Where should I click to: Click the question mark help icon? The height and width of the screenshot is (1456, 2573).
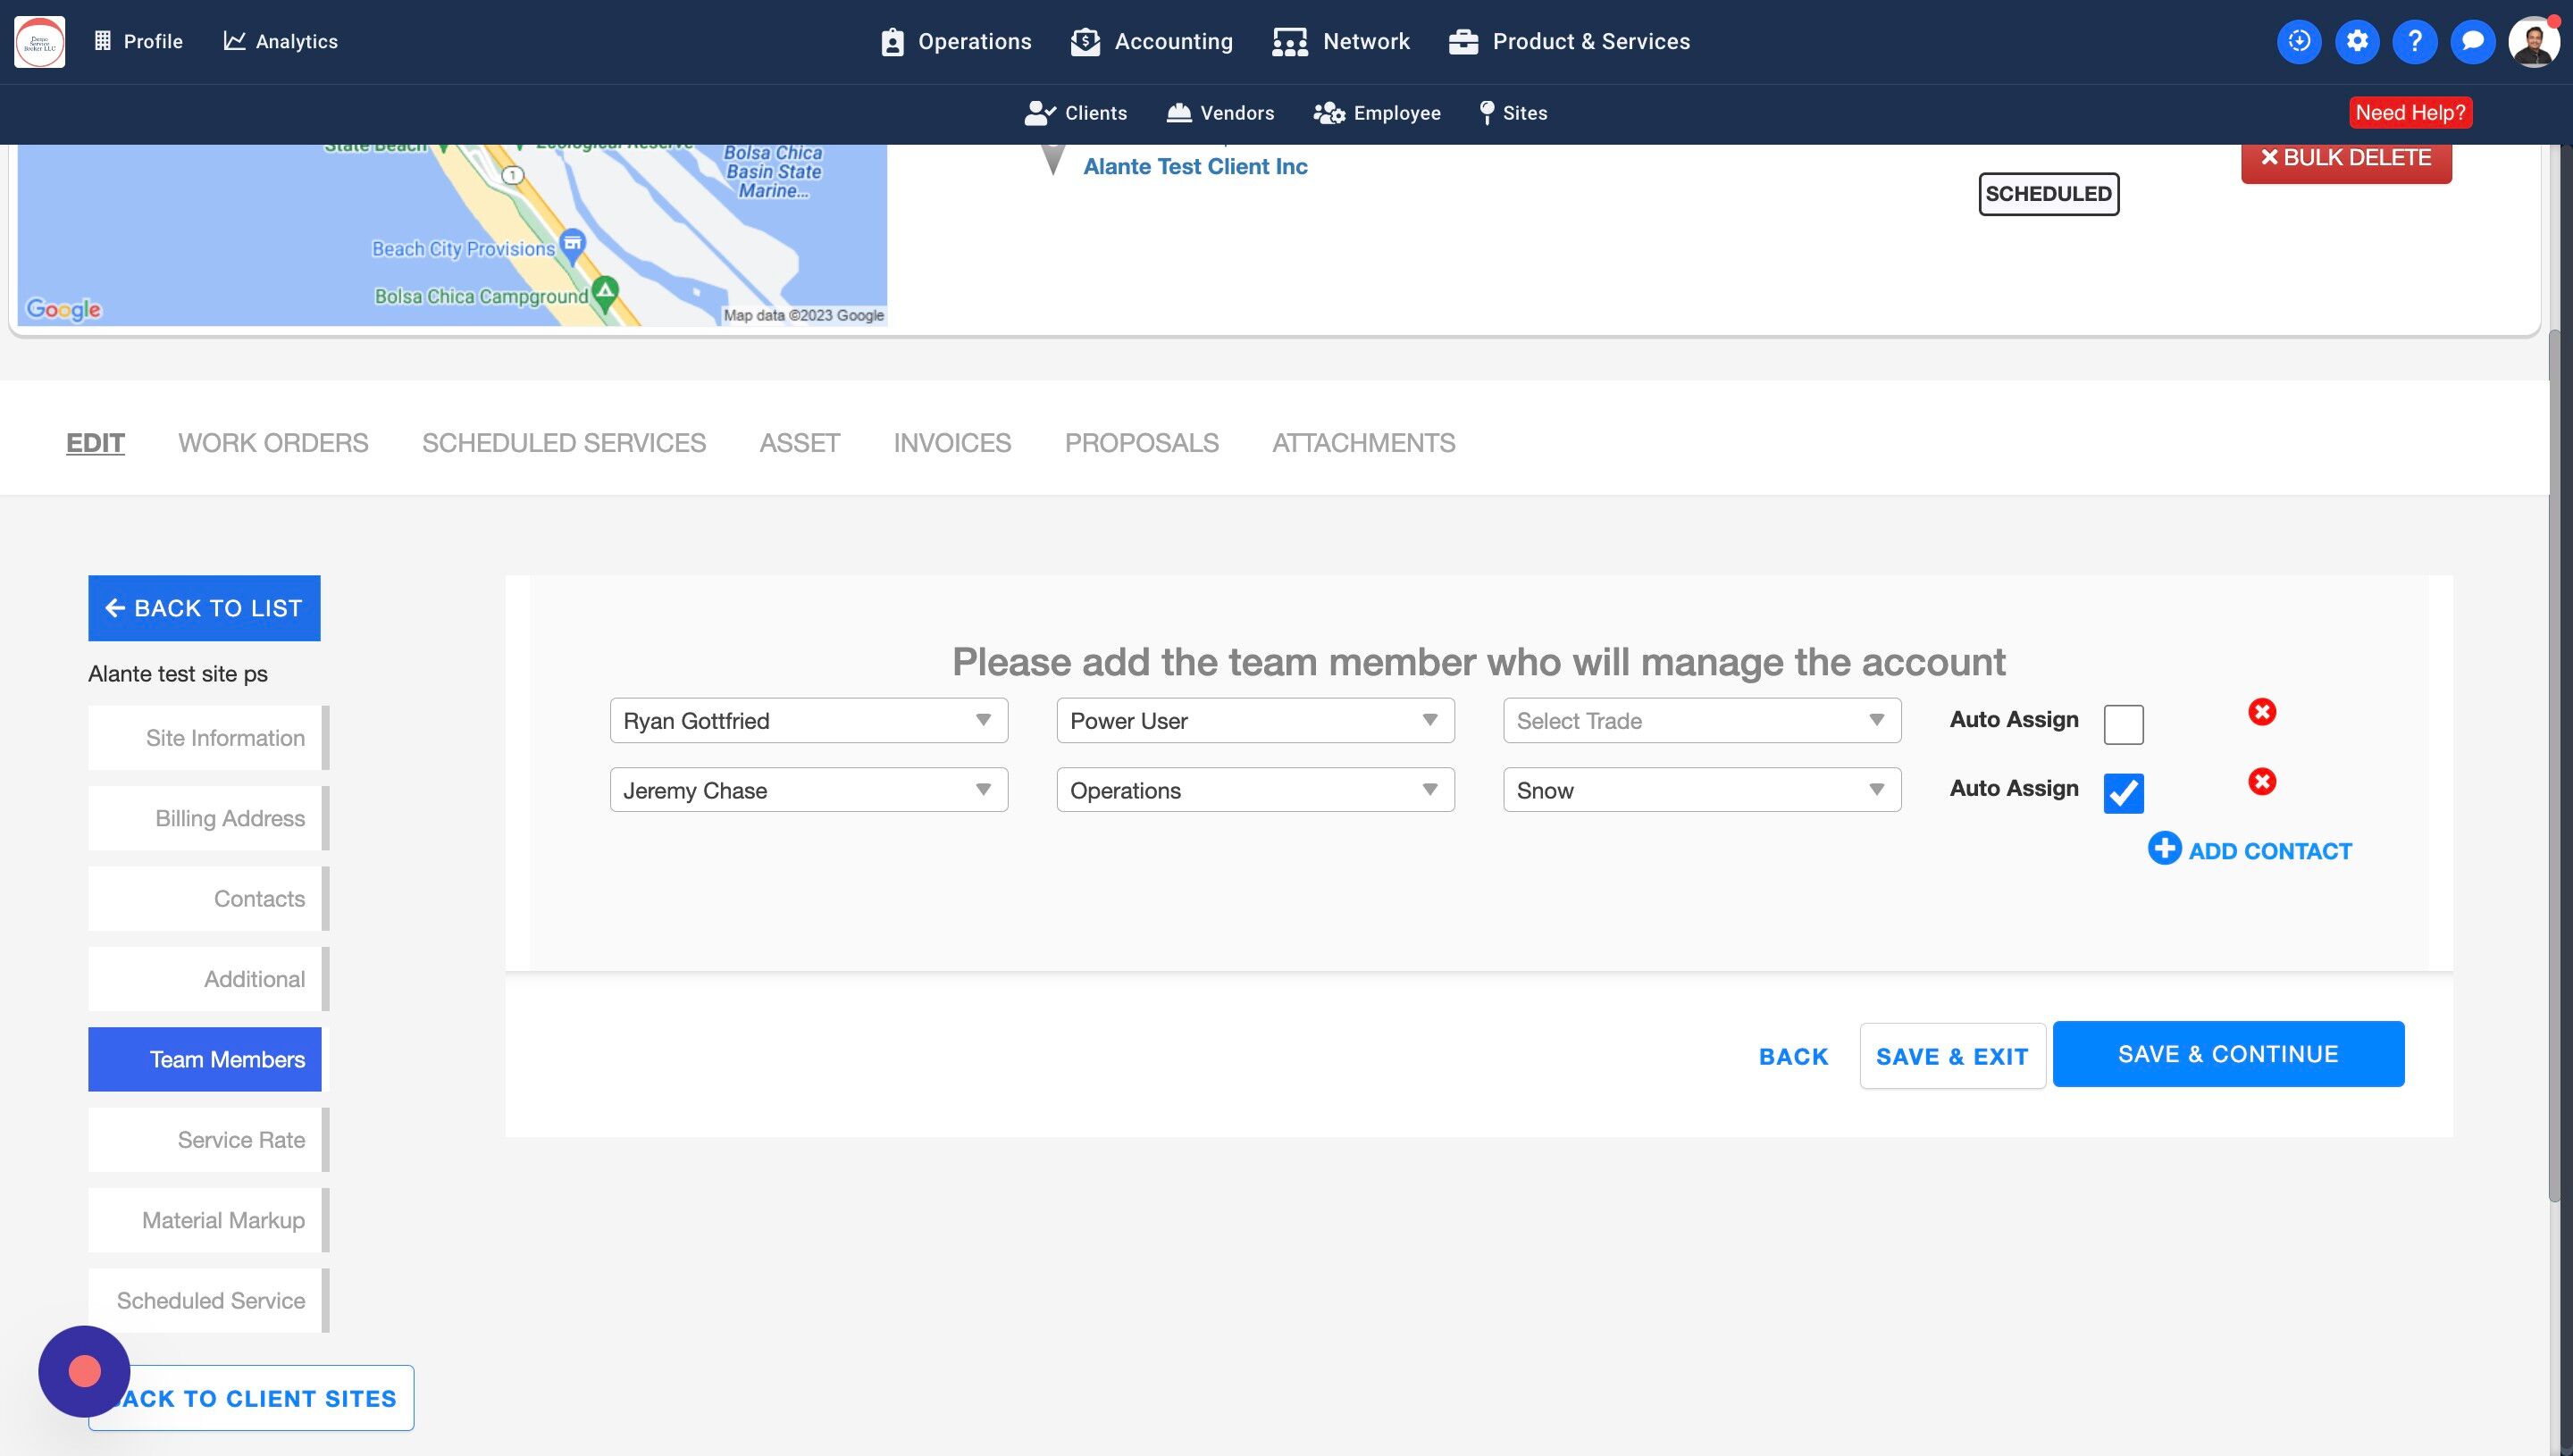coord(2414,41)
